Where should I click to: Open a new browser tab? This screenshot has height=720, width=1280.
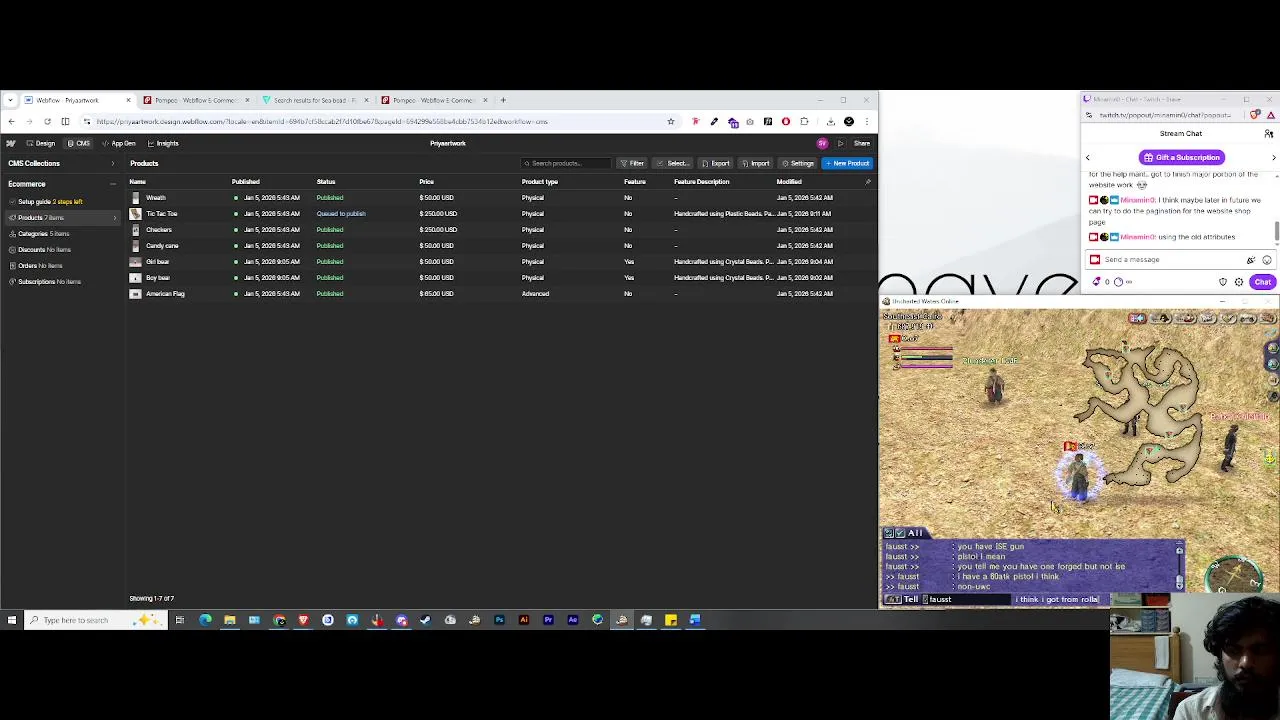click(503, 100)
